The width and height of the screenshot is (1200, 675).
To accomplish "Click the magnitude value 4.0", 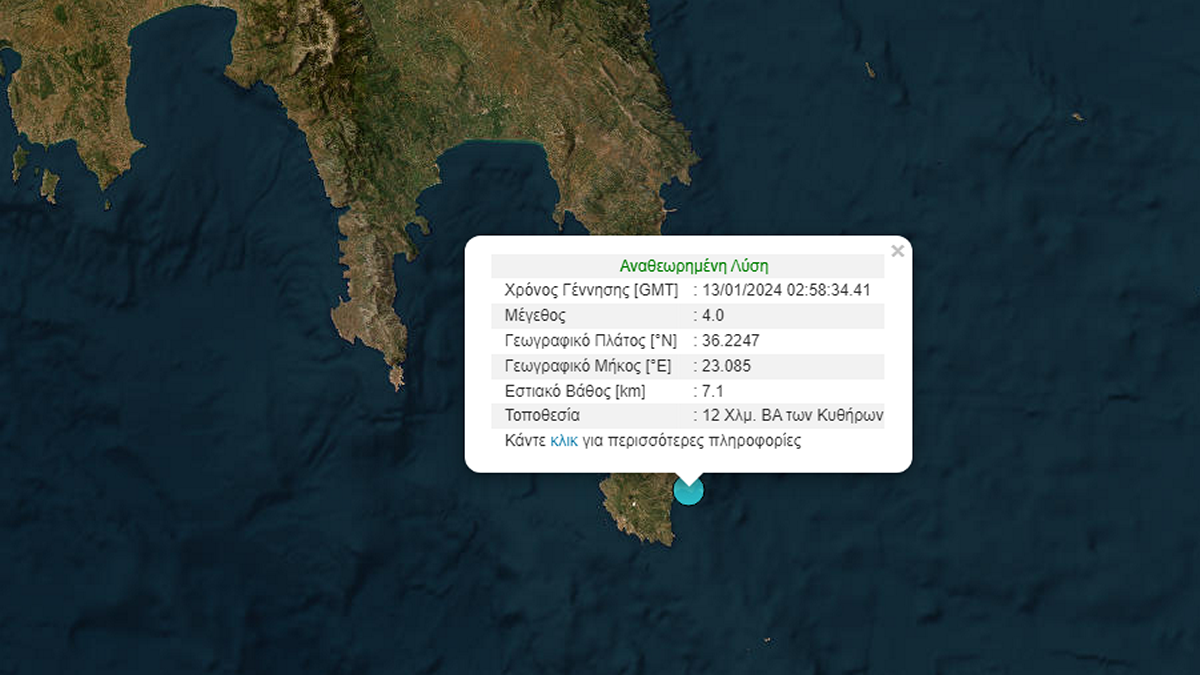I will point(714,316).
